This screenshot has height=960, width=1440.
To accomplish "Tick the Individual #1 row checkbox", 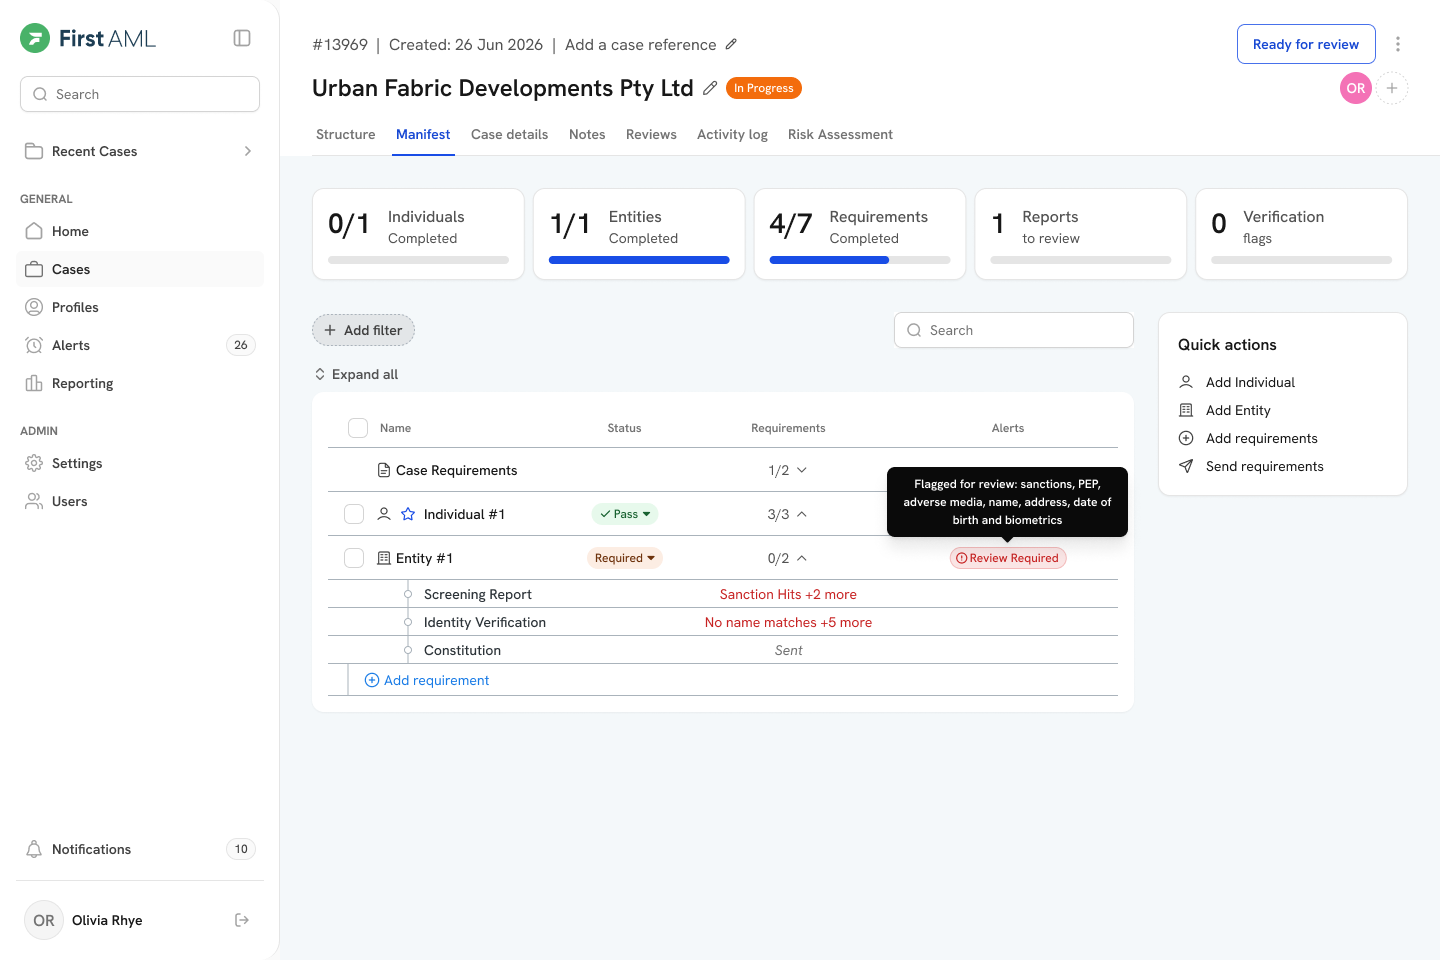I will [354, 514].
